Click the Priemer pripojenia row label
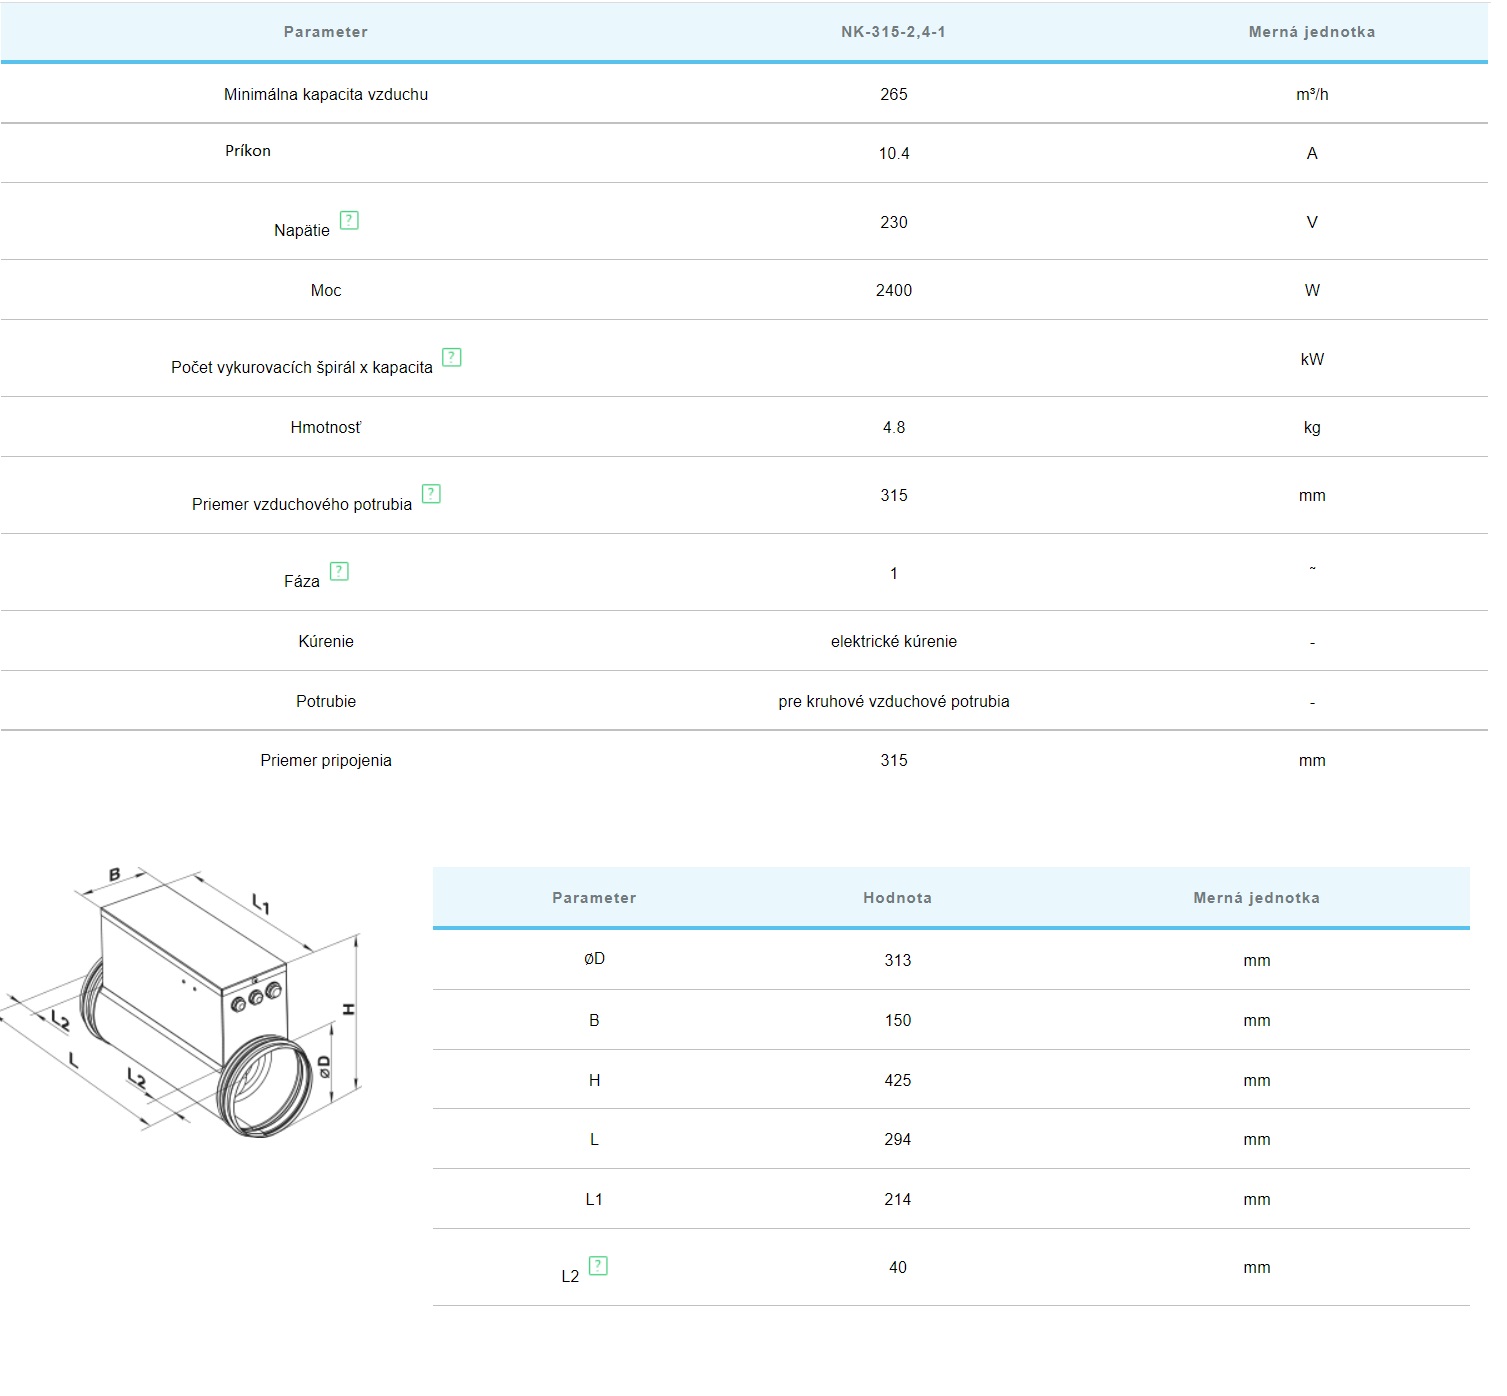 325,760
